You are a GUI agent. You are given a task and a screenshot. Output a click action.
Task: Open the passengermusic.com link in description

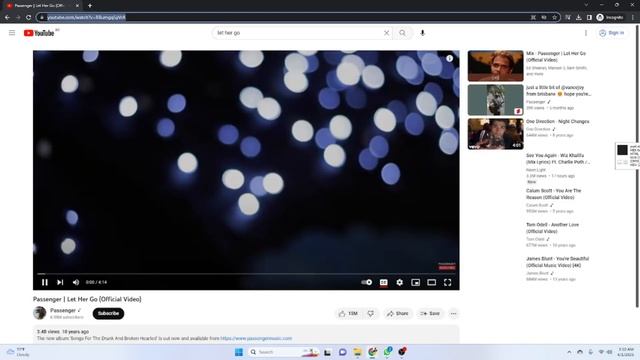pyautogui.click(x=256, y=338)
